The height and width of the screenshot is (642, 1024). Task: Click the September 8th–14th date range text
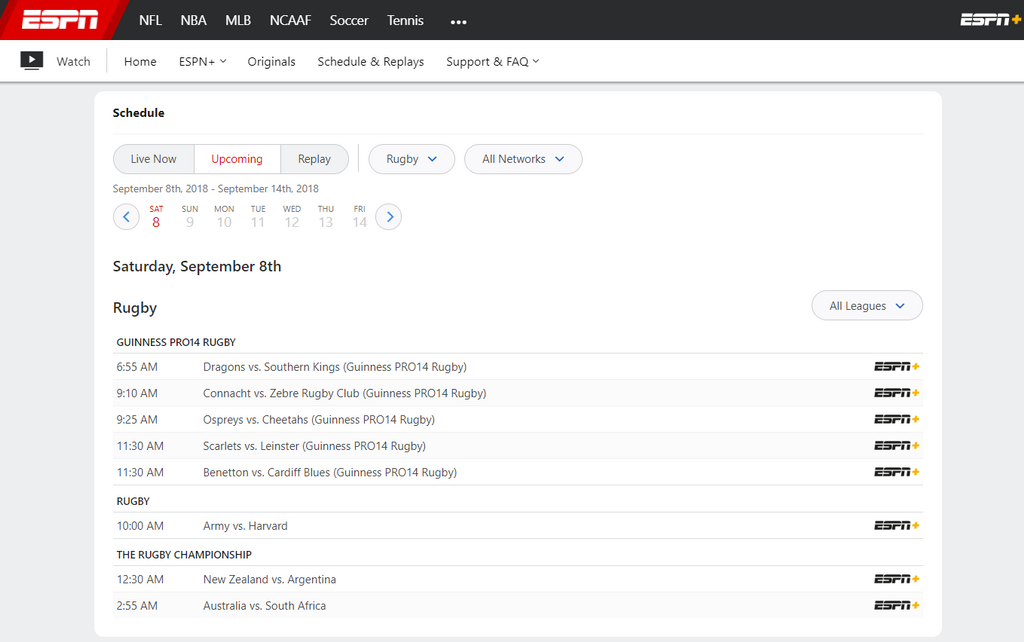point(216,189)
